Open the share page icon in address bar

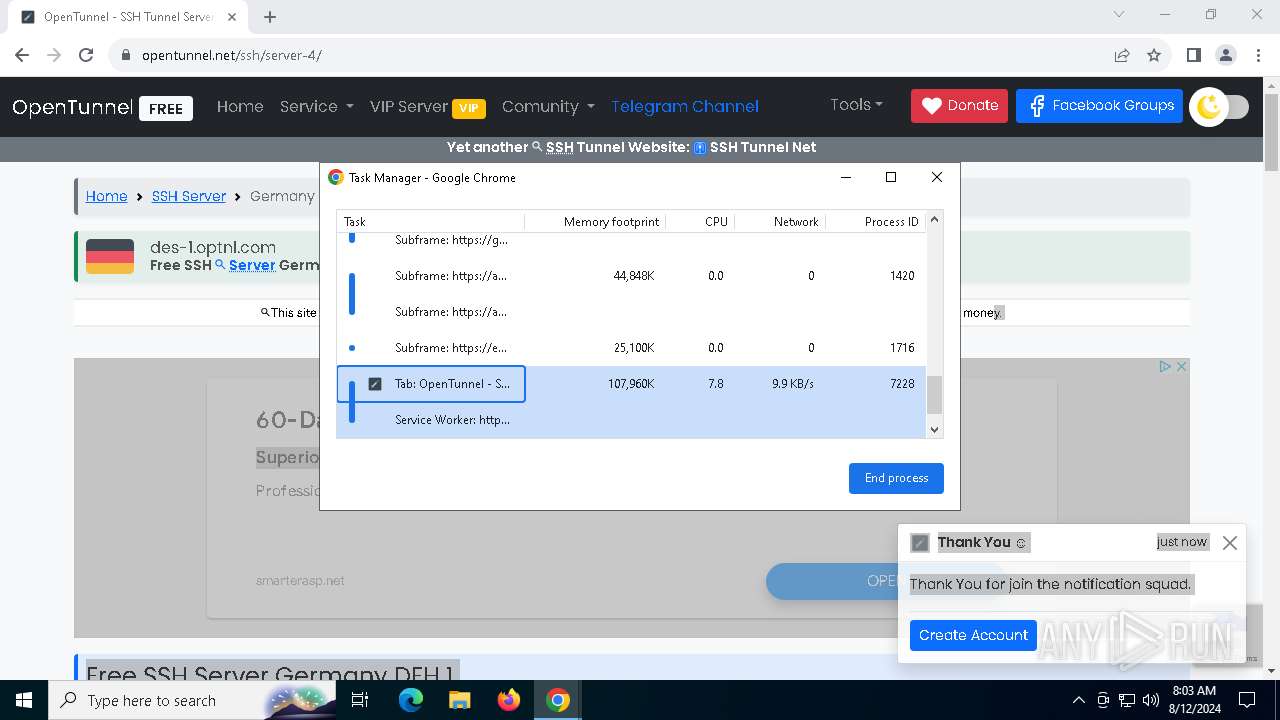(x=1122, y=55)
